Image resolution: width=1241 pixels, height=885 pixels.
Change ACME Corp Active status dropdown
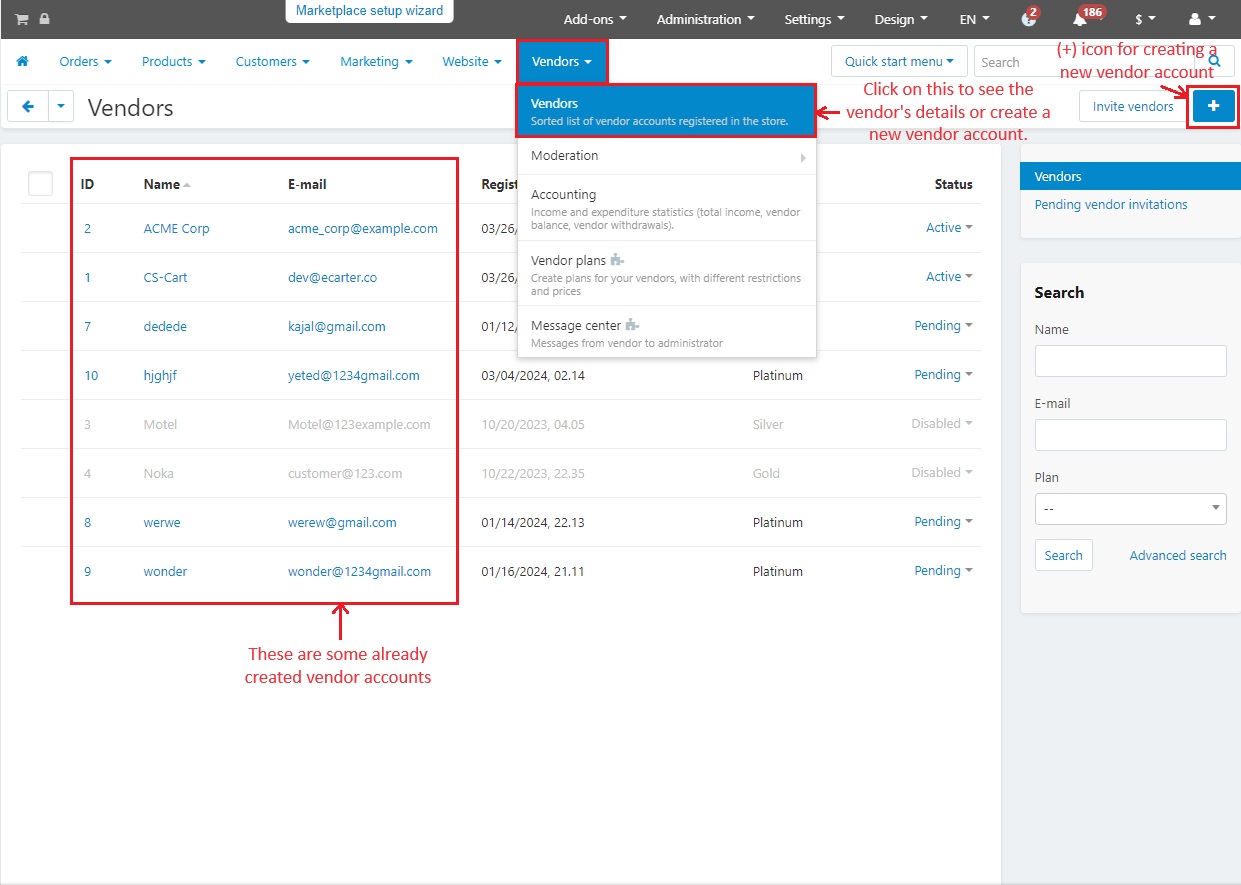tap(949, 228)
